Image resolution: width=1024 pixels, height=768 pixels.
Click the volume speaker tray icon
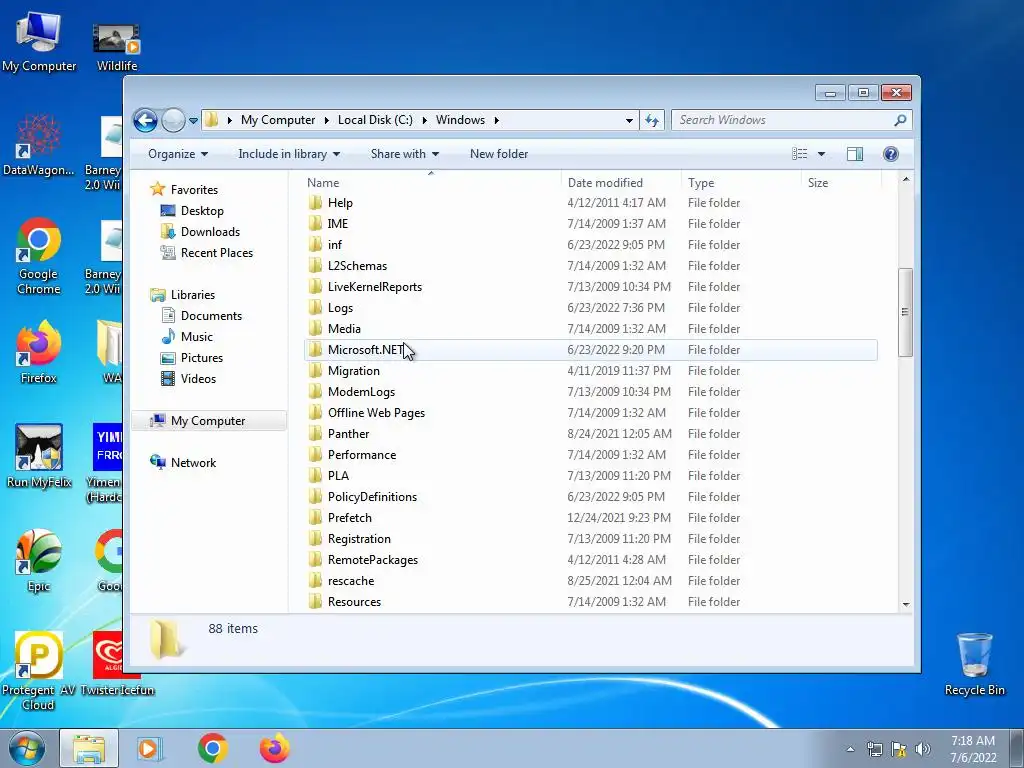(923, 749)
